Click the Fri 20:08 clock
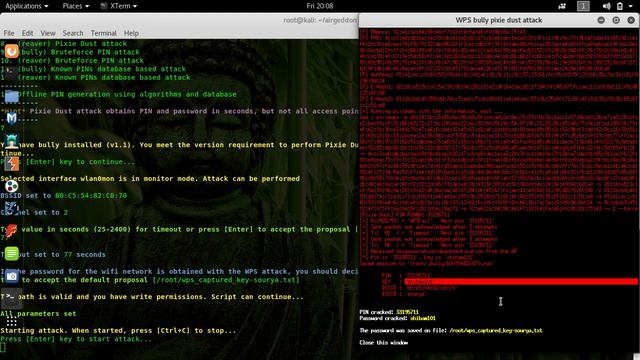This screenshot has width=640, height=360. tap(320, 6)
